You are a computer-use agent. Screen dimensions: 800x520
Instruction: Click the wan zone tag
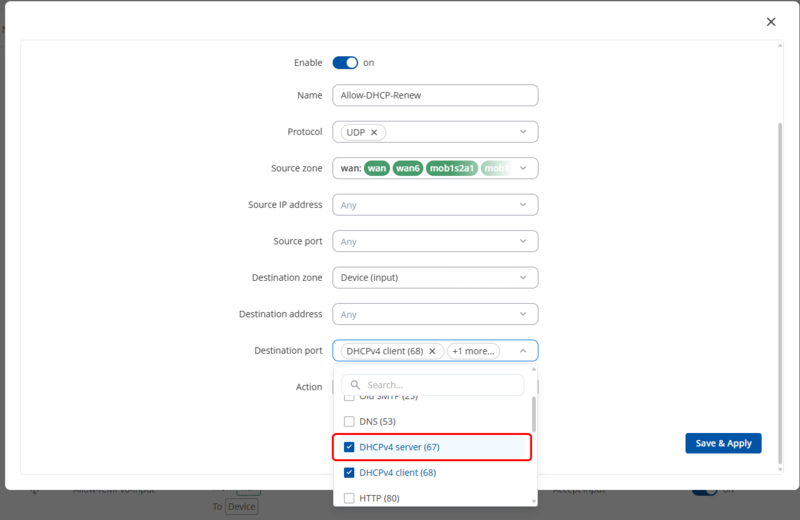(377, 168)
